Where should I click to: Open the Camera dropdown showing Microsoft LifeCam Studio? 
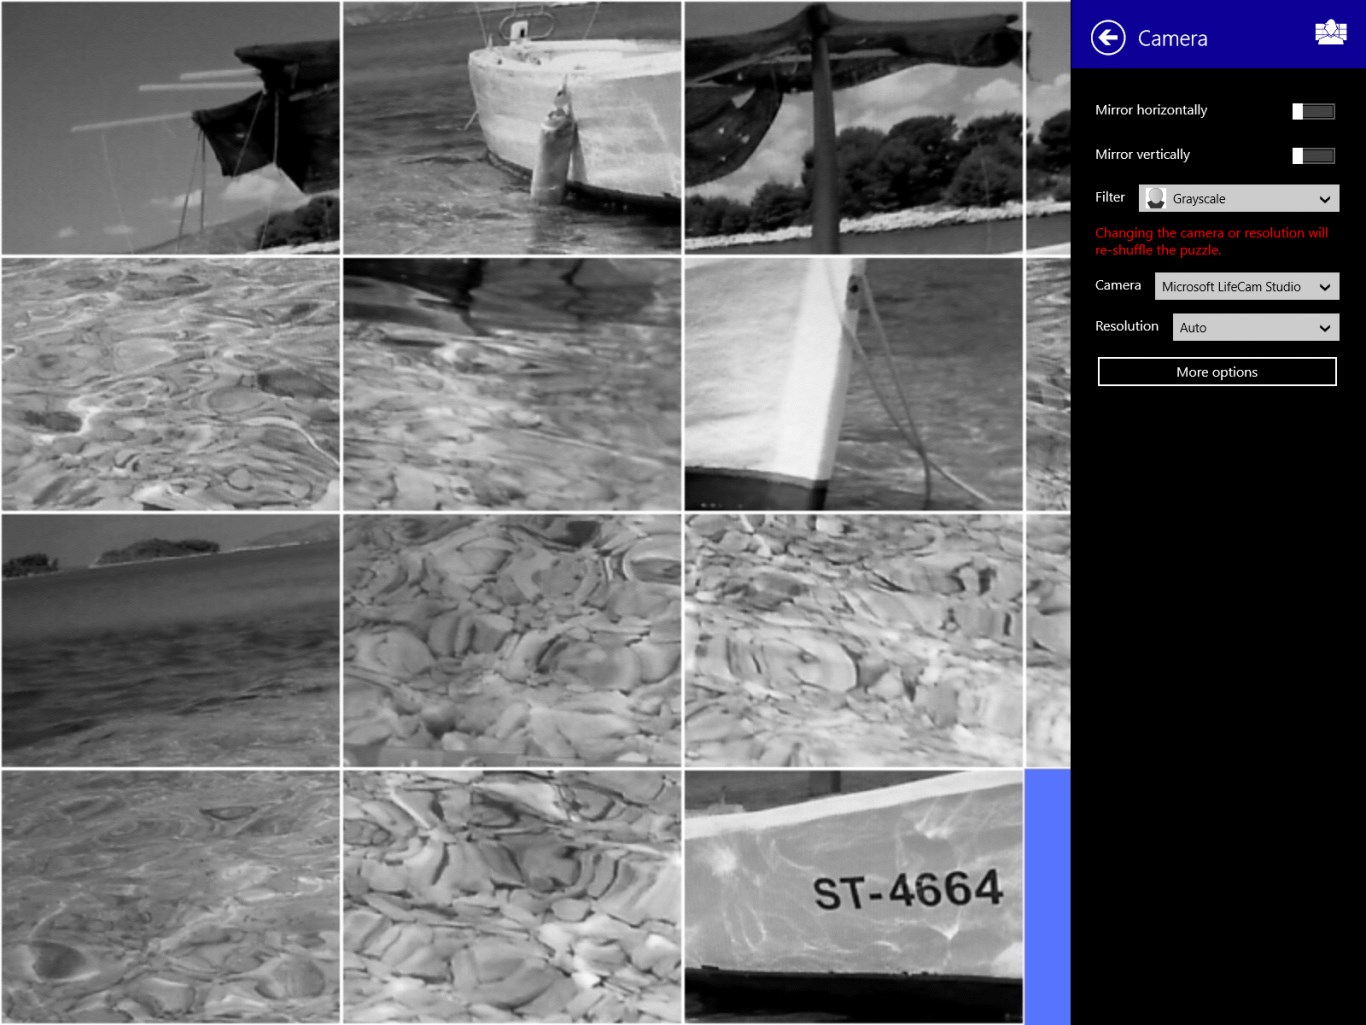click(1246, 287)
